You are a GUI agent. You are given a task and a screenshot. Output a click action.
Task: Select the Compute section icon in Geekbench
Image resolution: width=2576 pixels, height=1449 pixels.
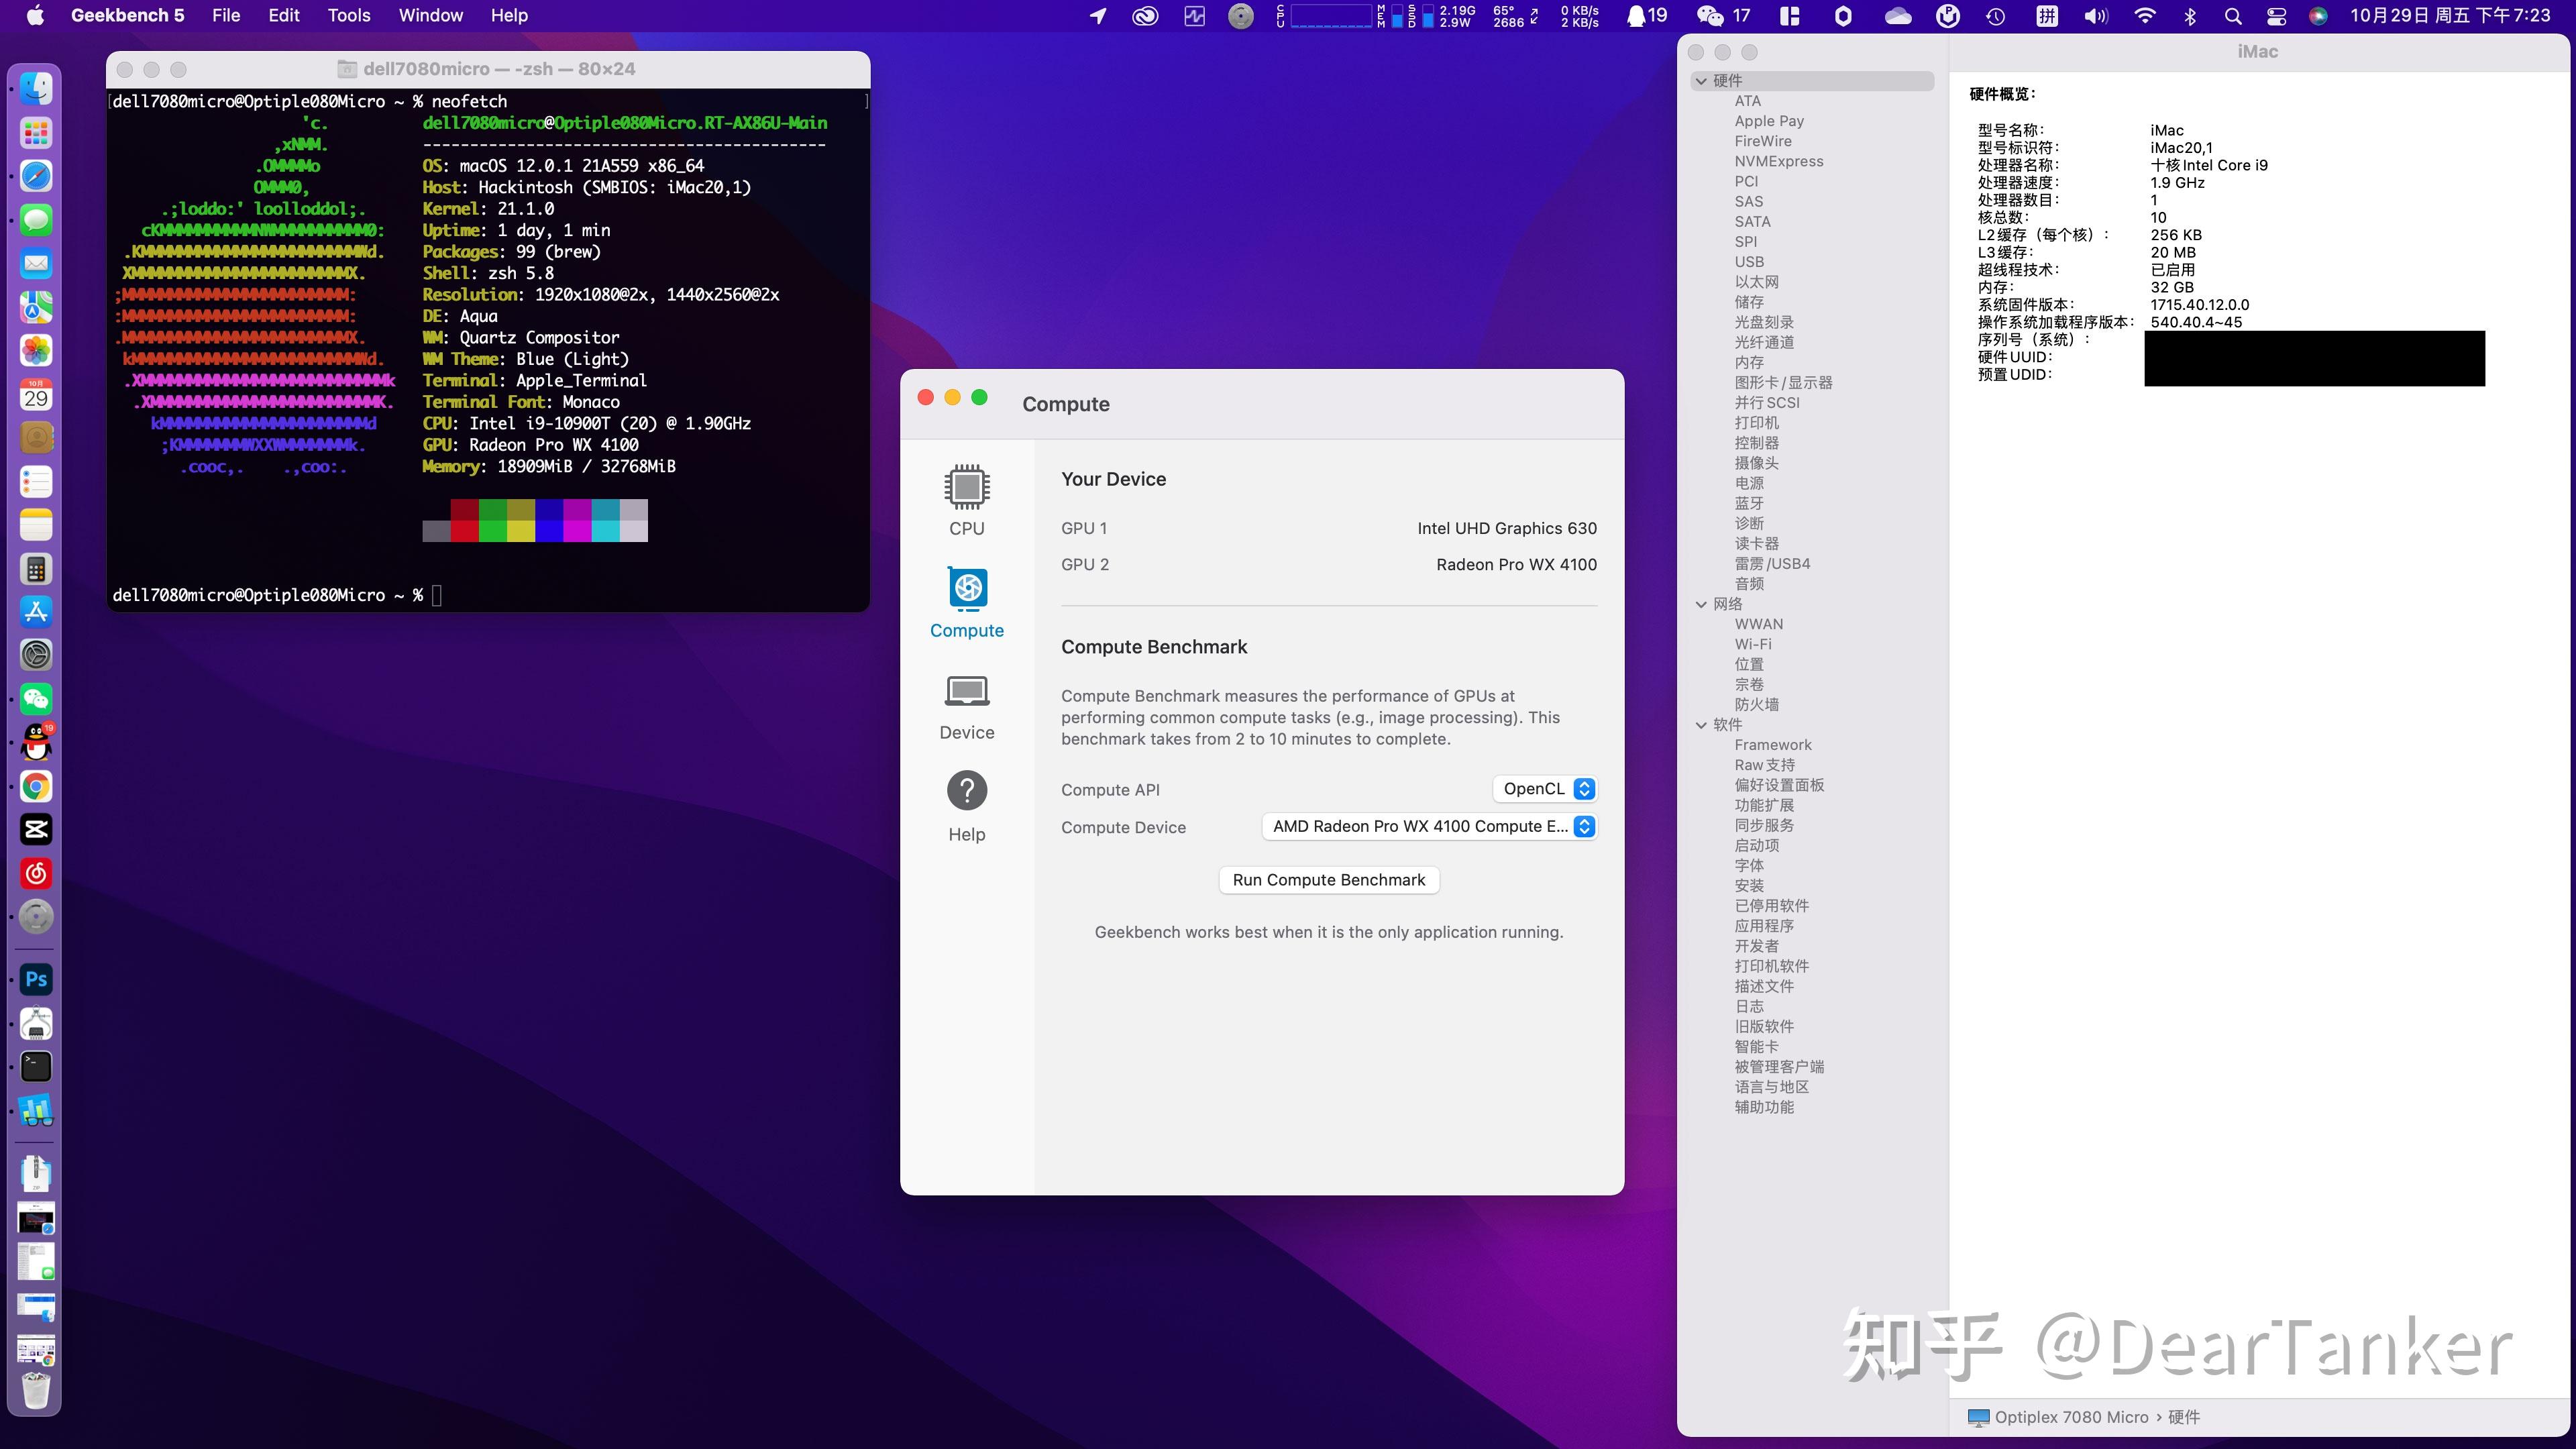(966, 588)
